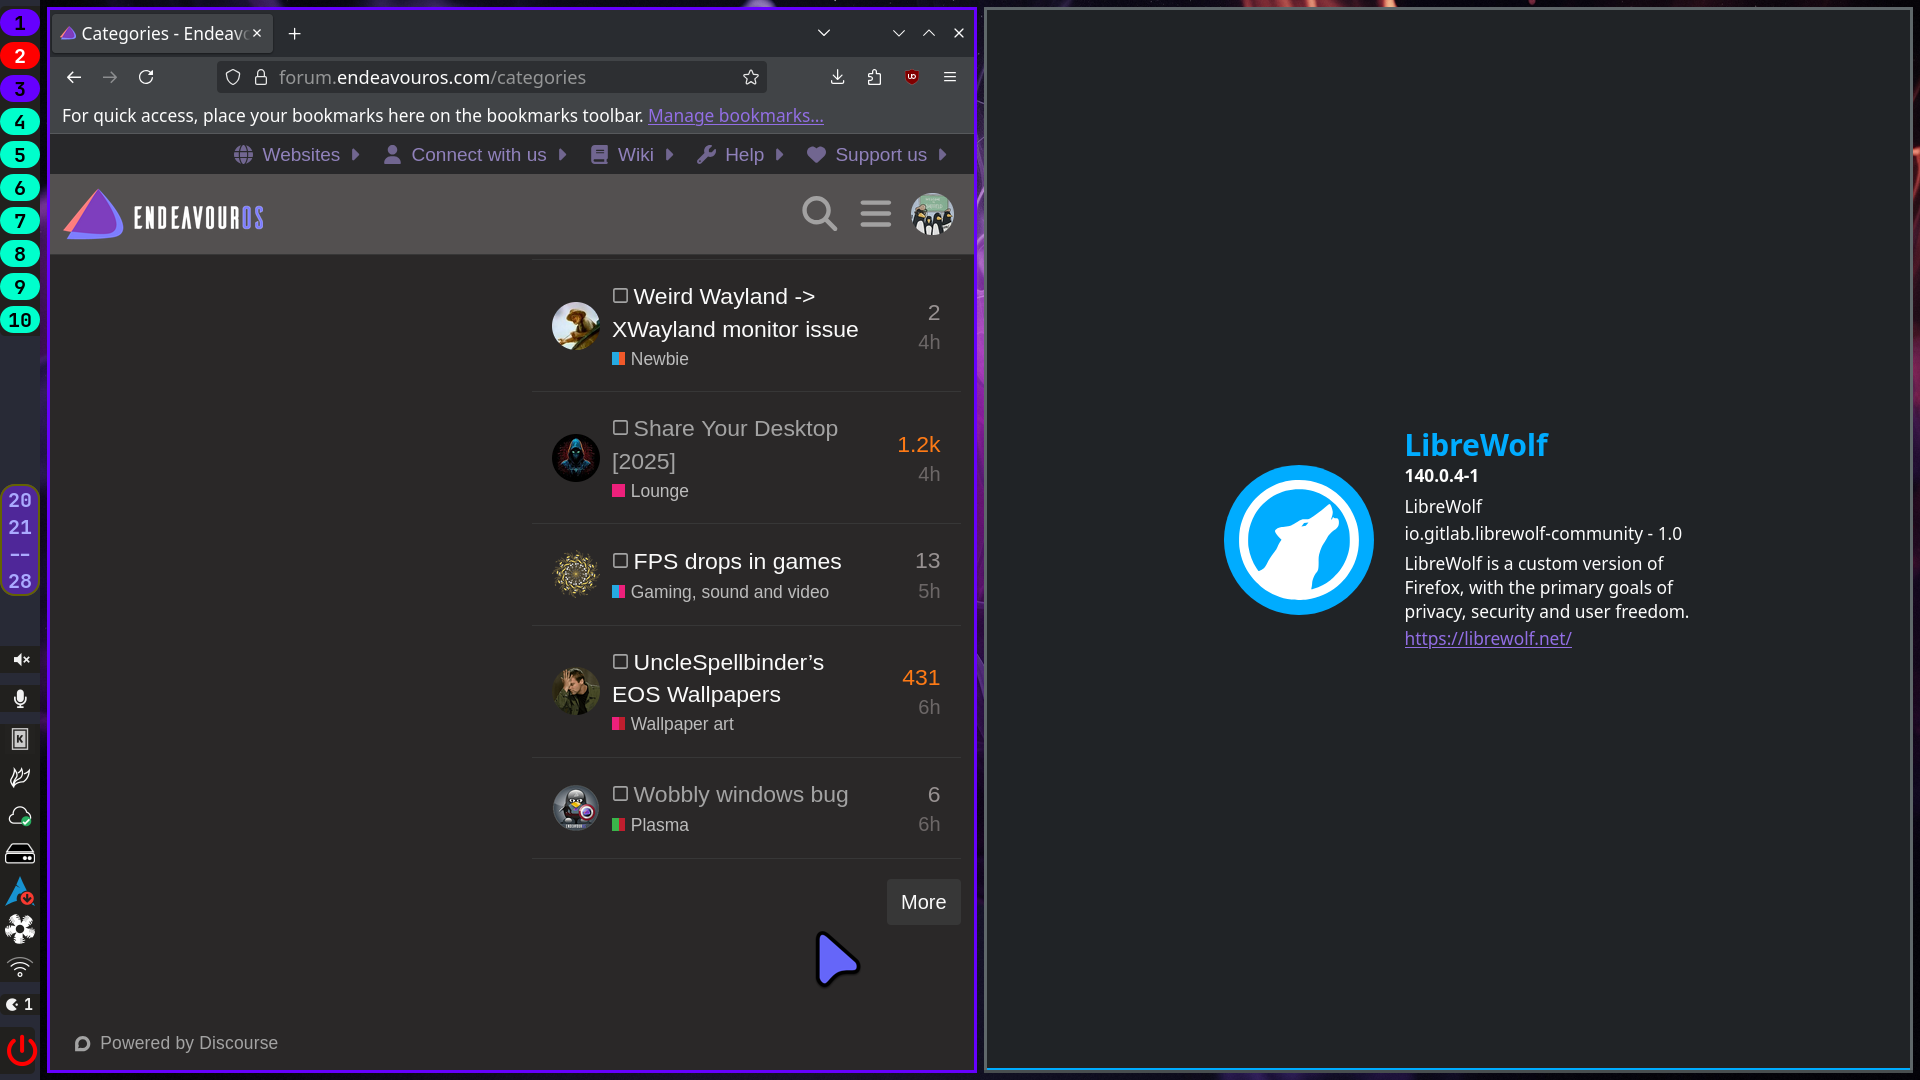
Task: Click the pink Lounge category swatch
Action: click(x=618, y=491)
